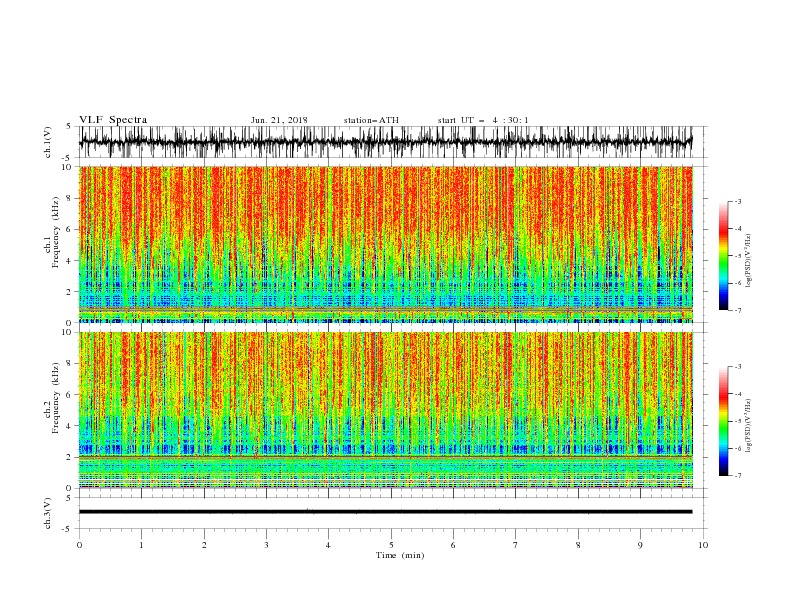Click the "1" tick on the Time axis
Image resolution: width=792 pixels, height=612 pixels.
click(141, 545)
